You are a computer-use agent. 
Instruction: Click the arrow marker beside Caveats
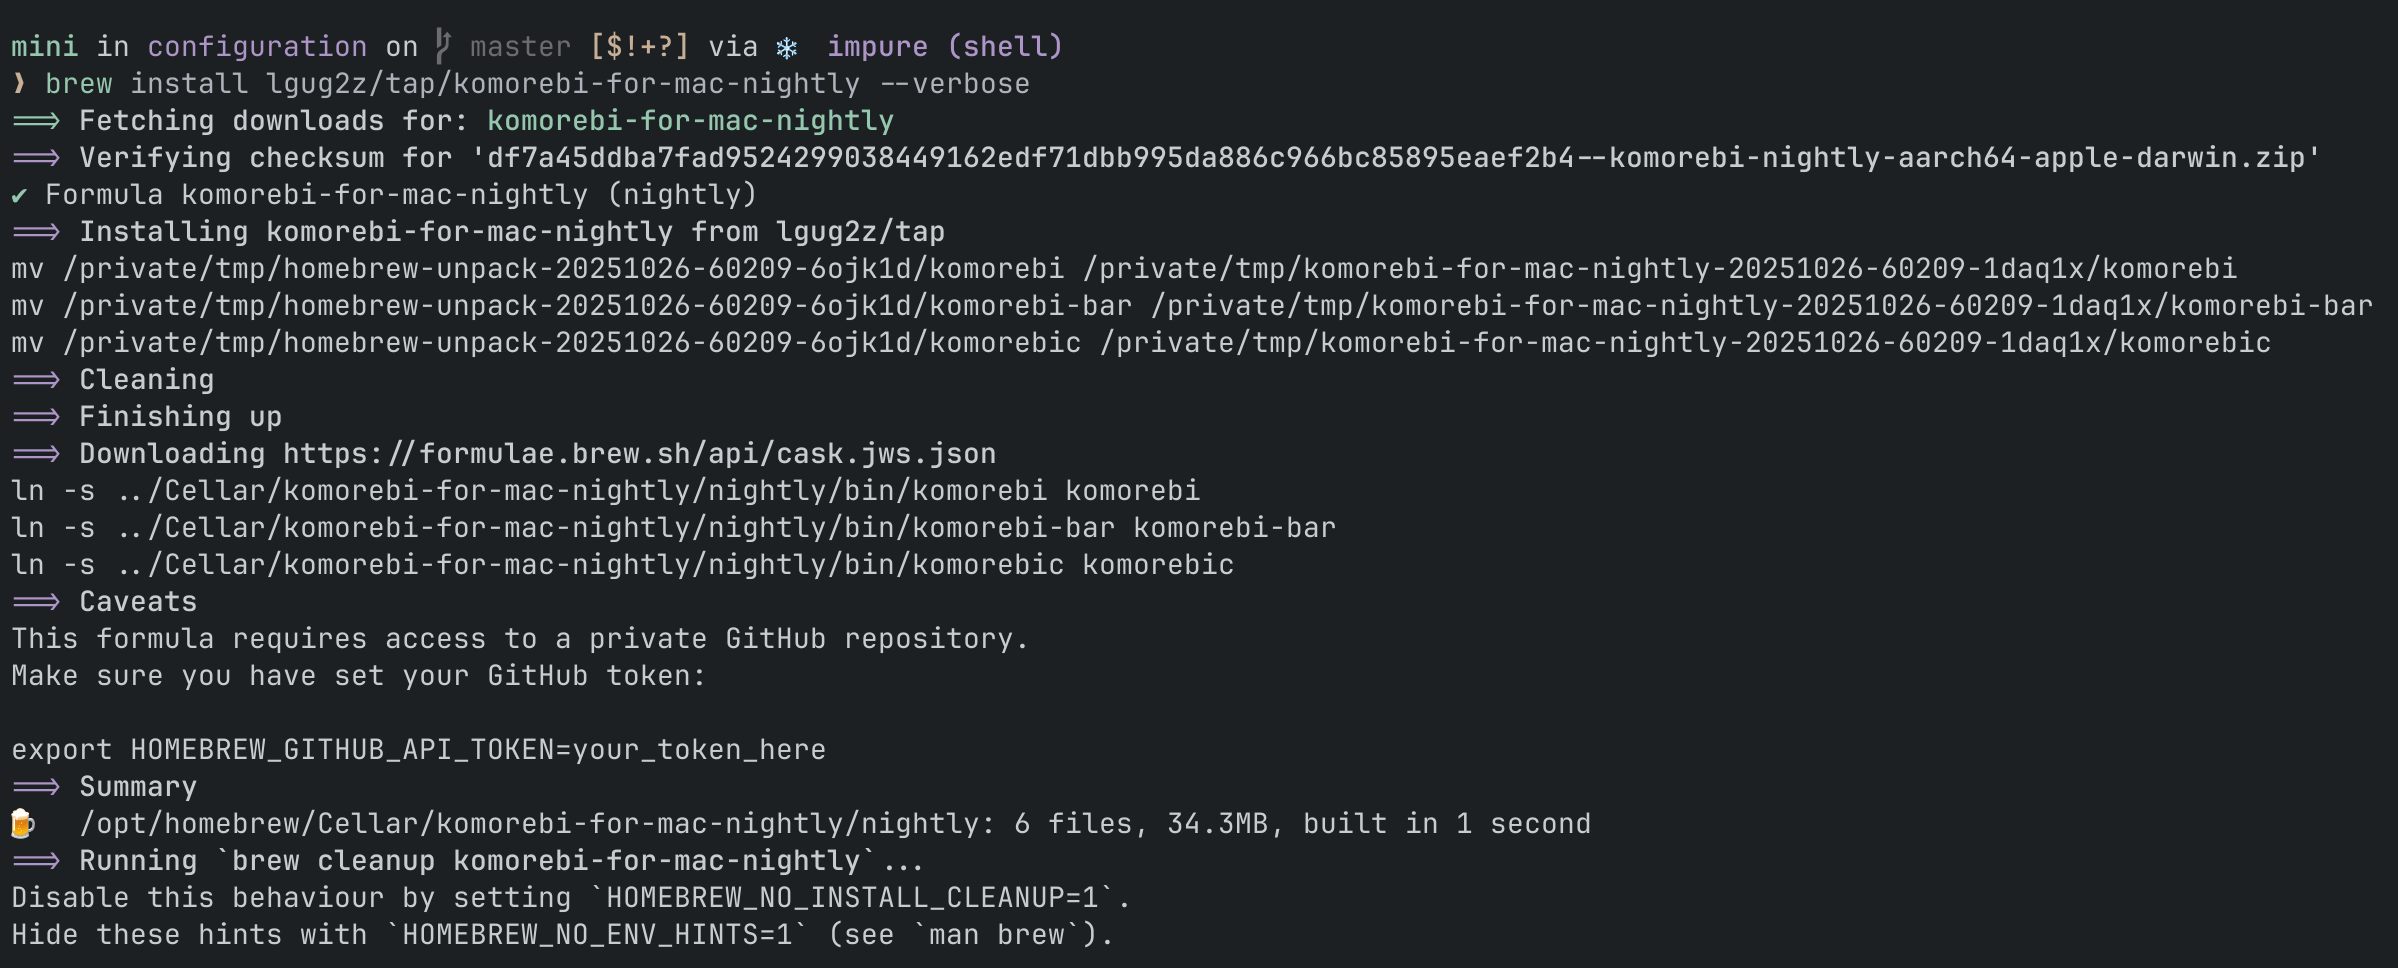tap(36, 602)
